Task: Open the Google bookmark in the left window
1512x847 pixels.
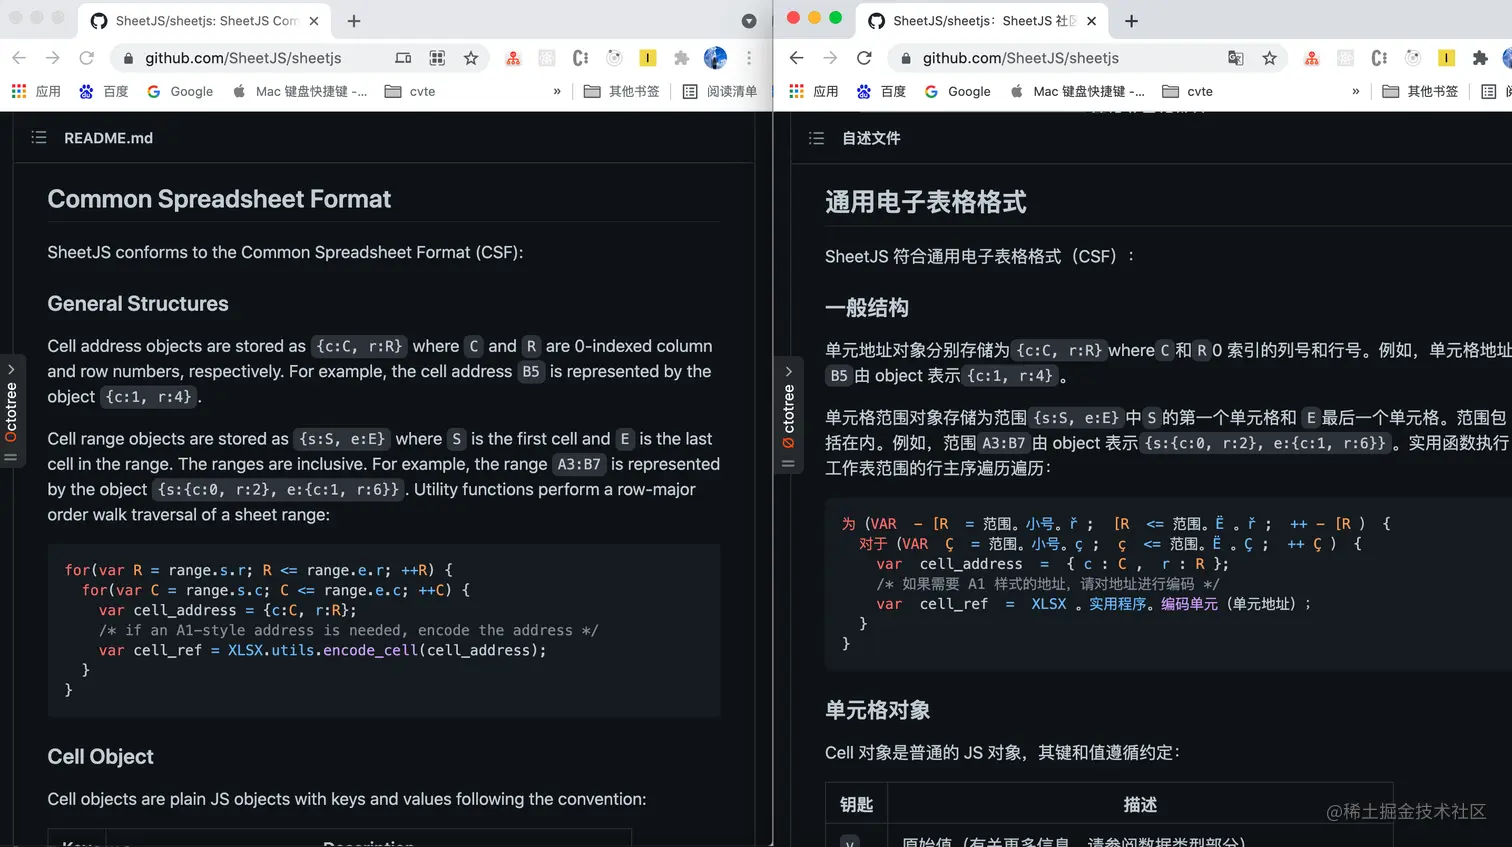Action: 180,91
